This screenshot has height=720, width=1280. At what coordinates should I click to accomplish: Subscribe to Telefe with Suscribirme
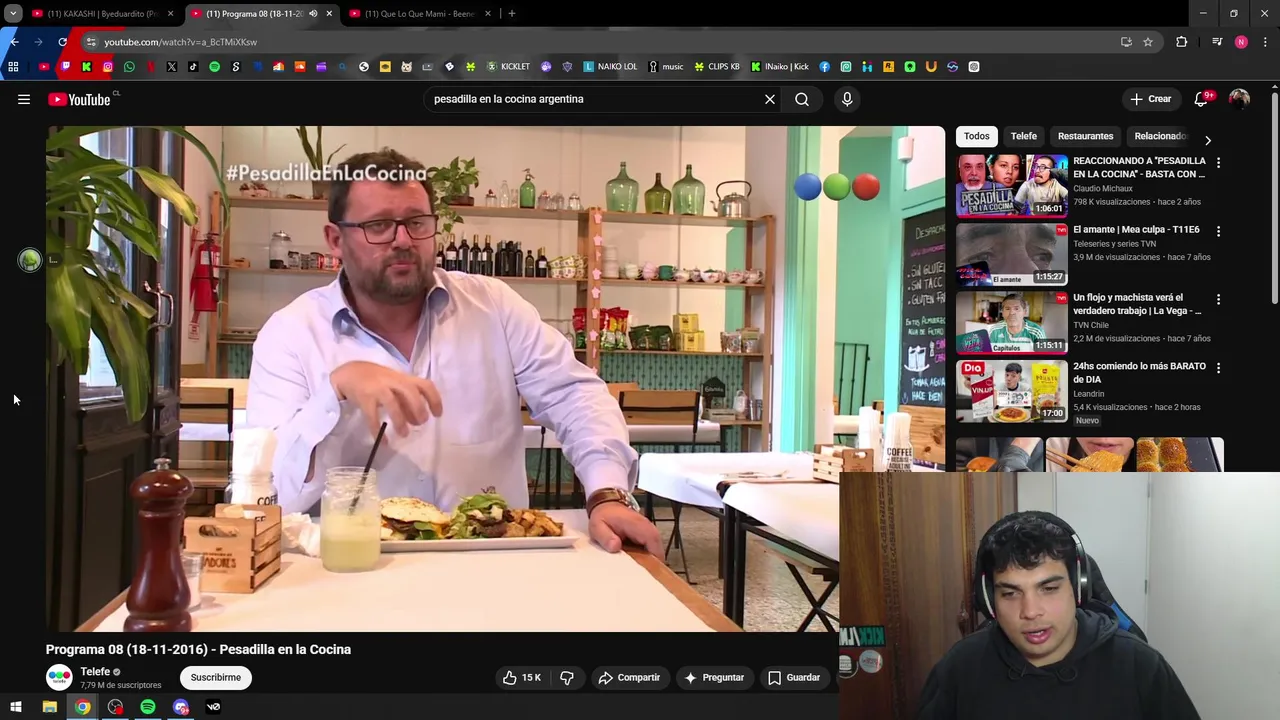(x=216, y=677)
